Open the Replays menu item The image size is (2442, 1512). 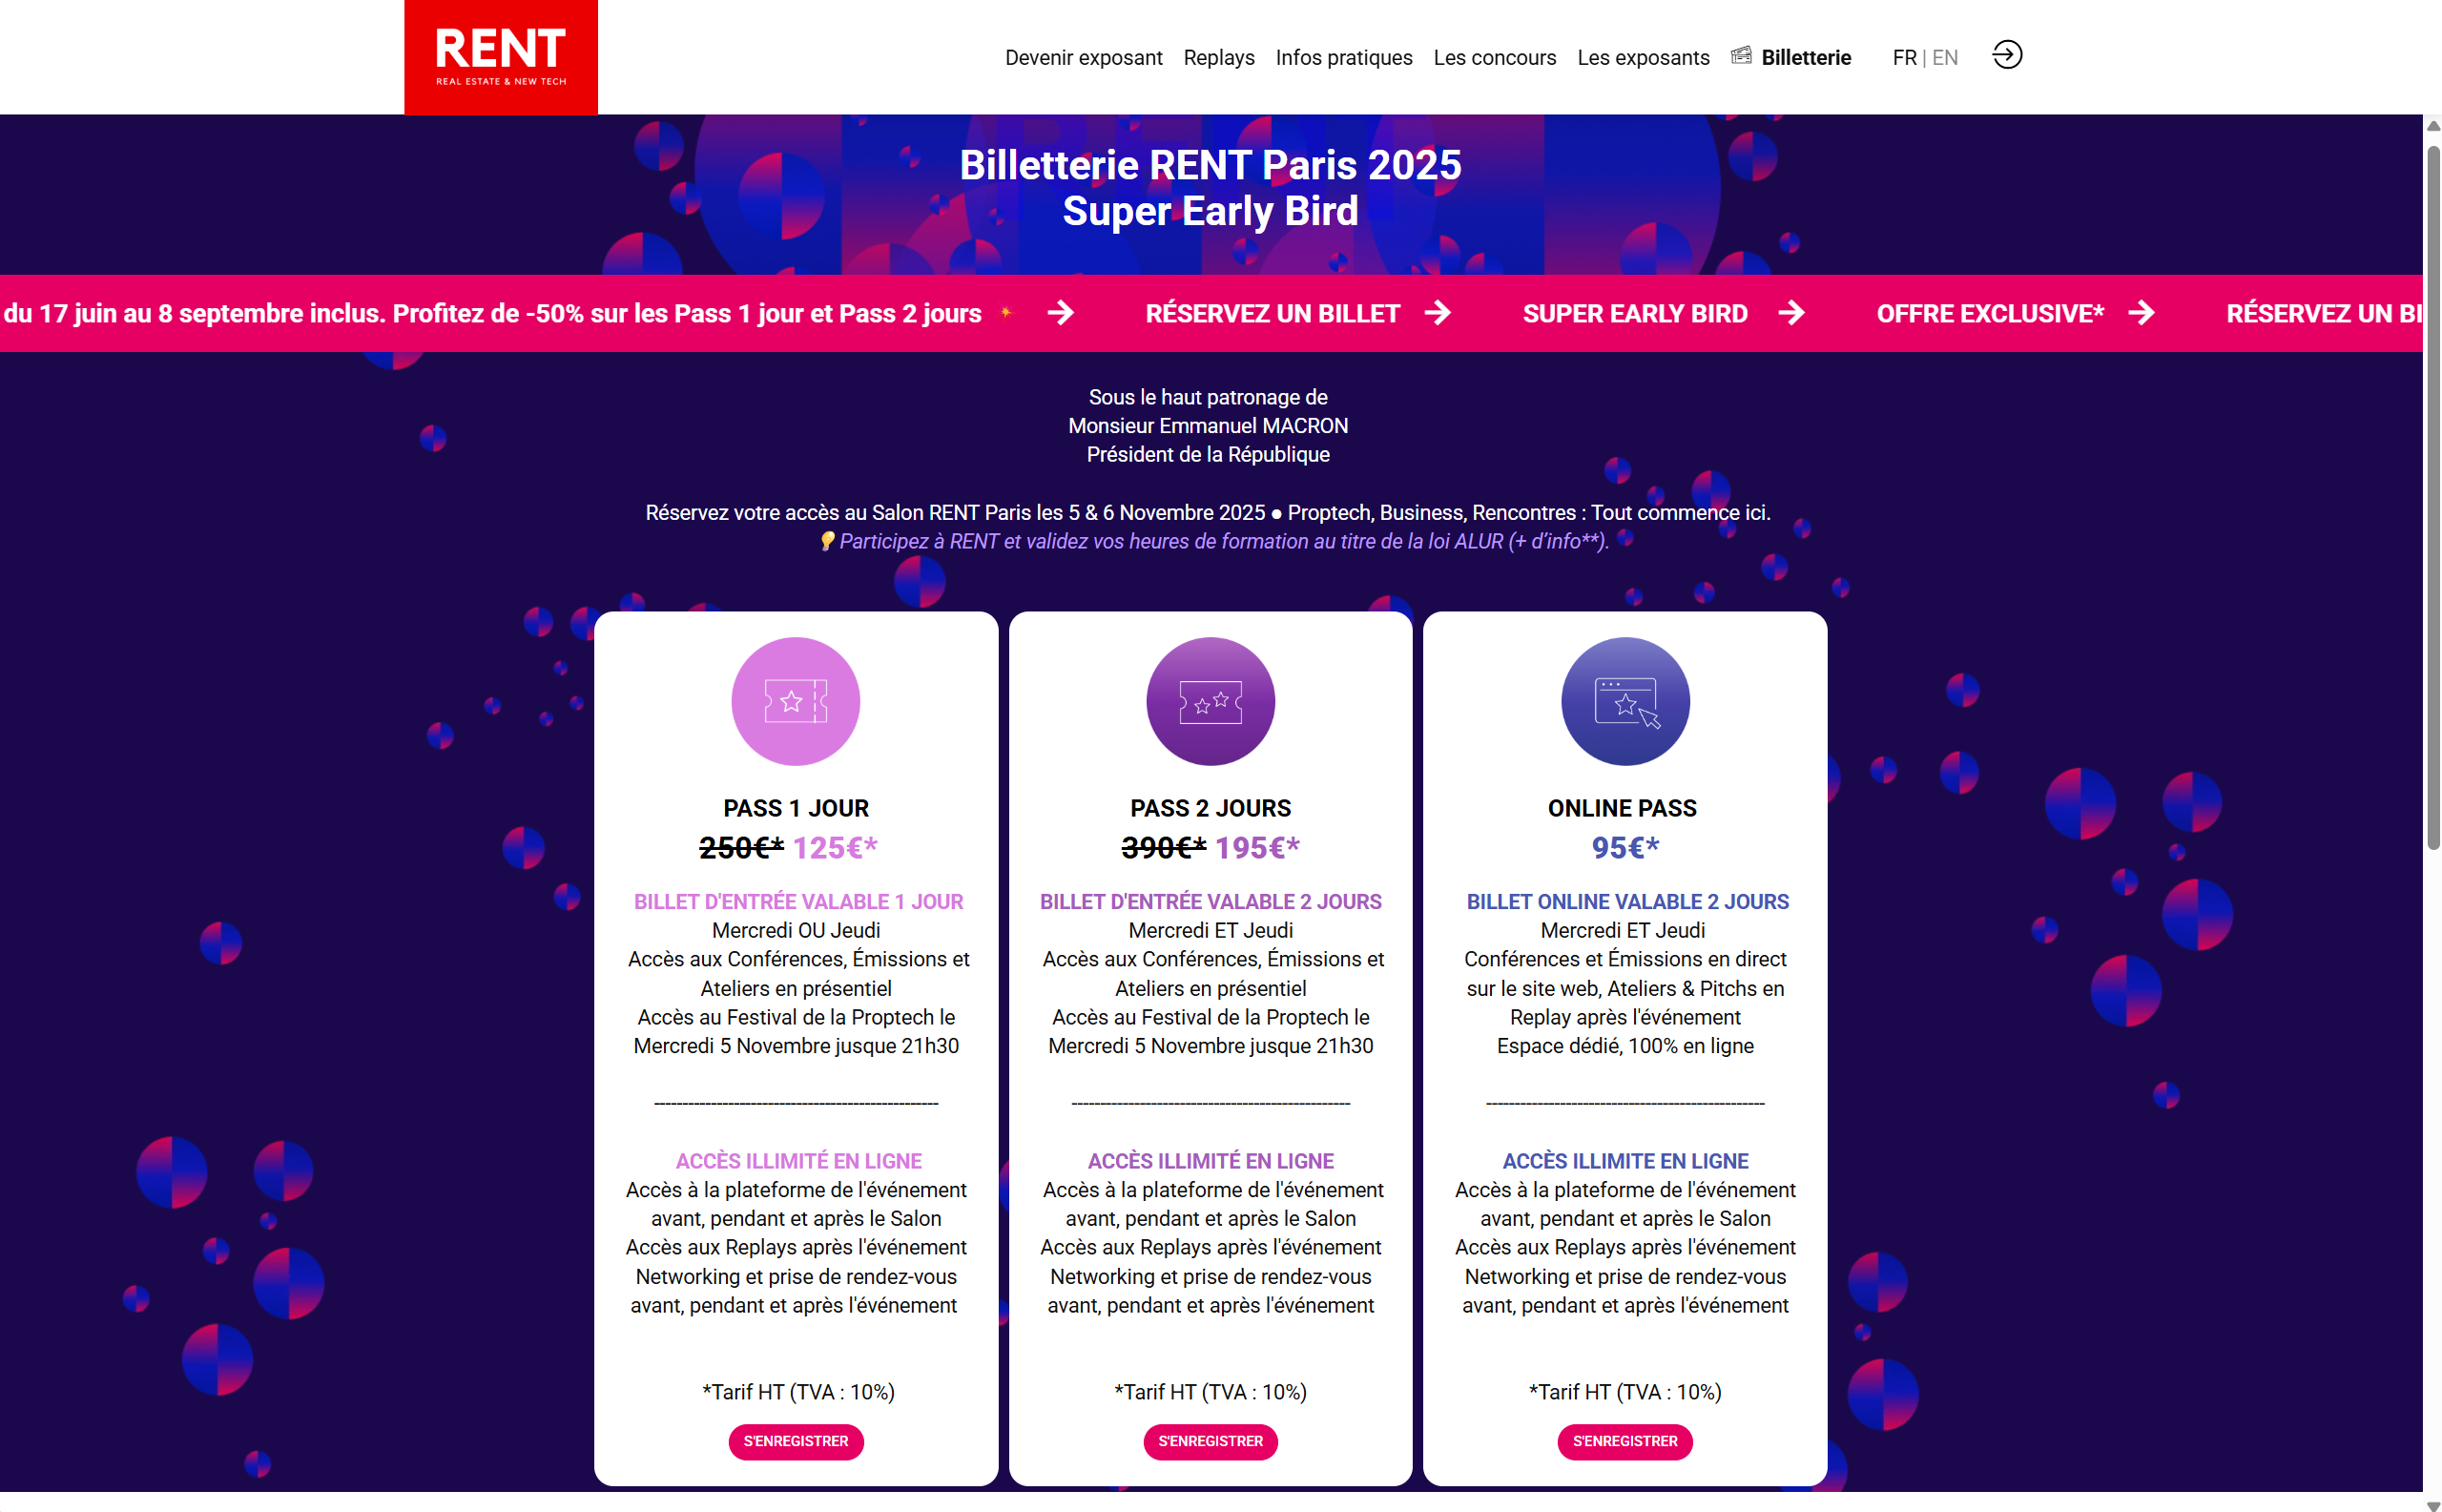(x=1218, y=58)
